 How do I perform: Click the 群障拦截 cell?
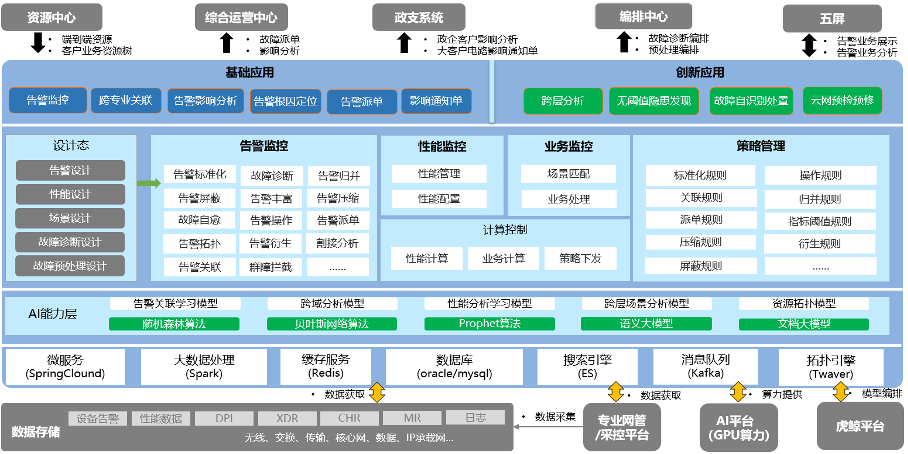click(x=272, y=266)
